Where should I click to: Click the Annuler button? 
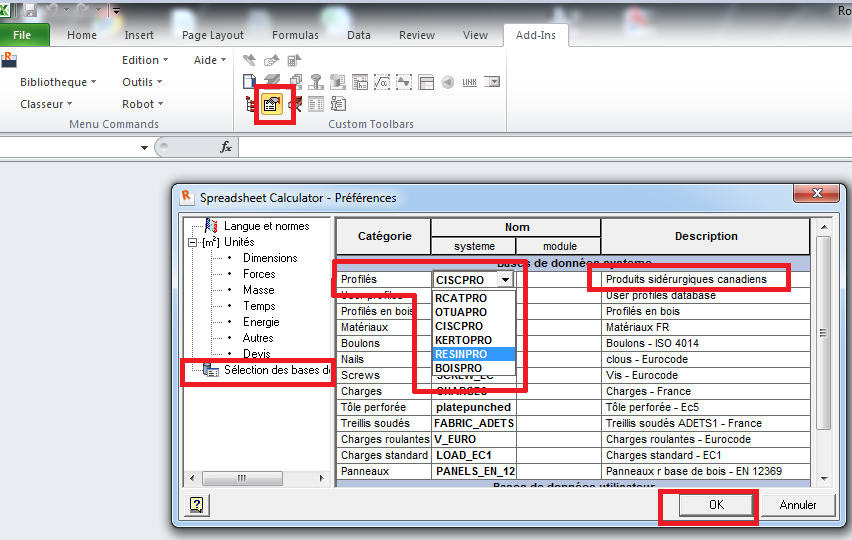798,505
